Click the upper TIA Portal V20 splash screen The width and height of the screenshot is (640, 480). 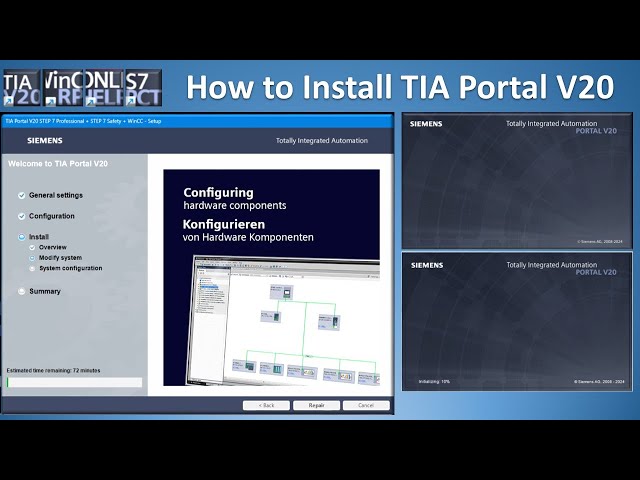(517, 181)
